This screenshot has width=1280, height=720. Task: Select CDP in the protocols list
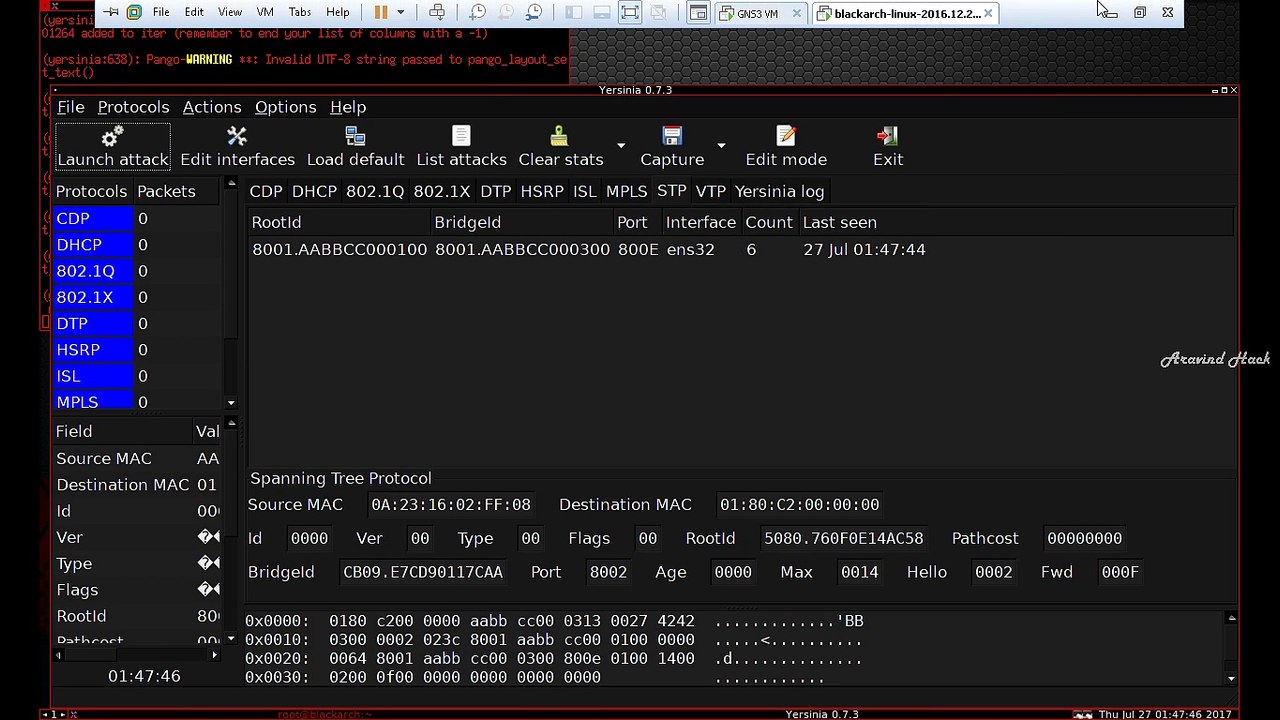pyautogui.click(x=93, y=218)
